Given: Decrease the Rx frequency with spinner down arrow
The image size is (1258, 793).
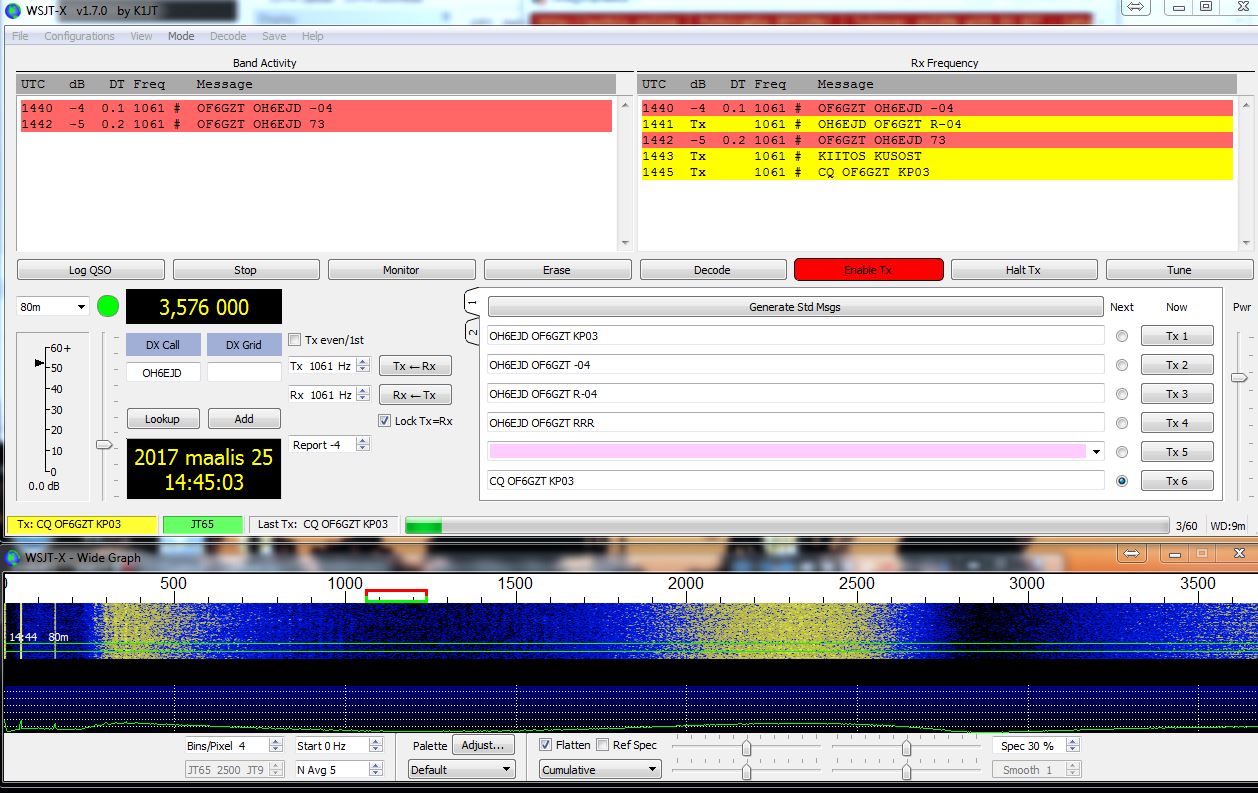Looking at the screenshot, I should [x=363, y=399].
